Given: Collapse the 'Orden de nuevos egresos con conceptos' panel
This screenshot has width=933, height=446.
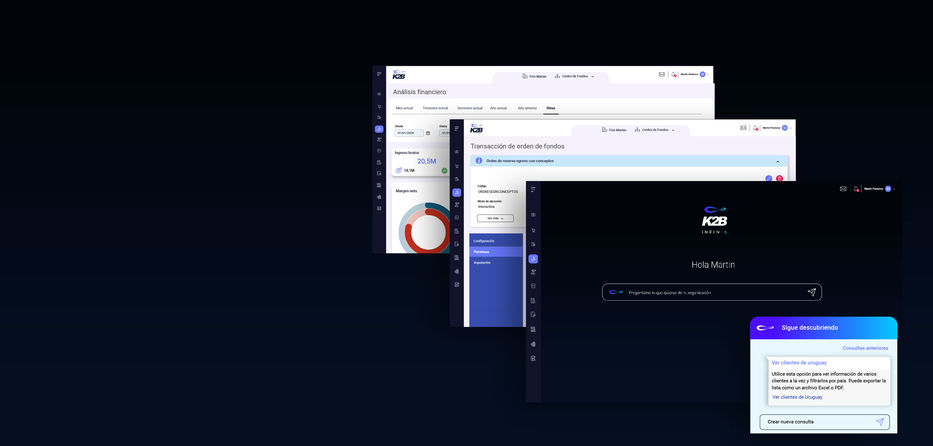Looking at the screenshot, I should point(778,160).
